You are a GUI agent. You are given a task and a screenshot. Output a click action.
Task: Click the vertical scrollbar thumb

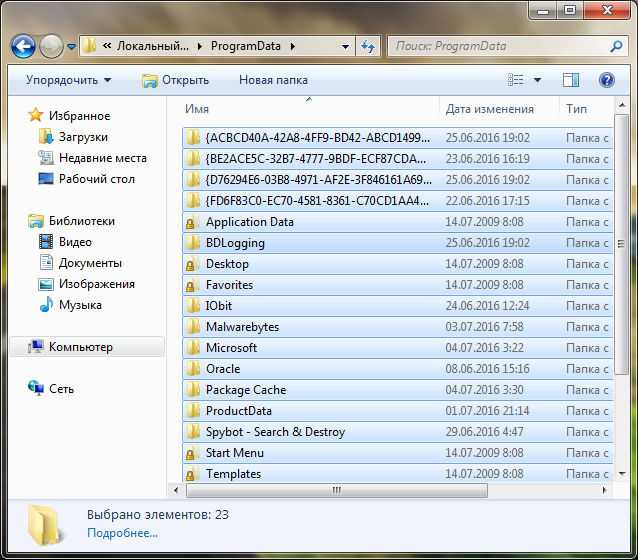coord(622,244)
